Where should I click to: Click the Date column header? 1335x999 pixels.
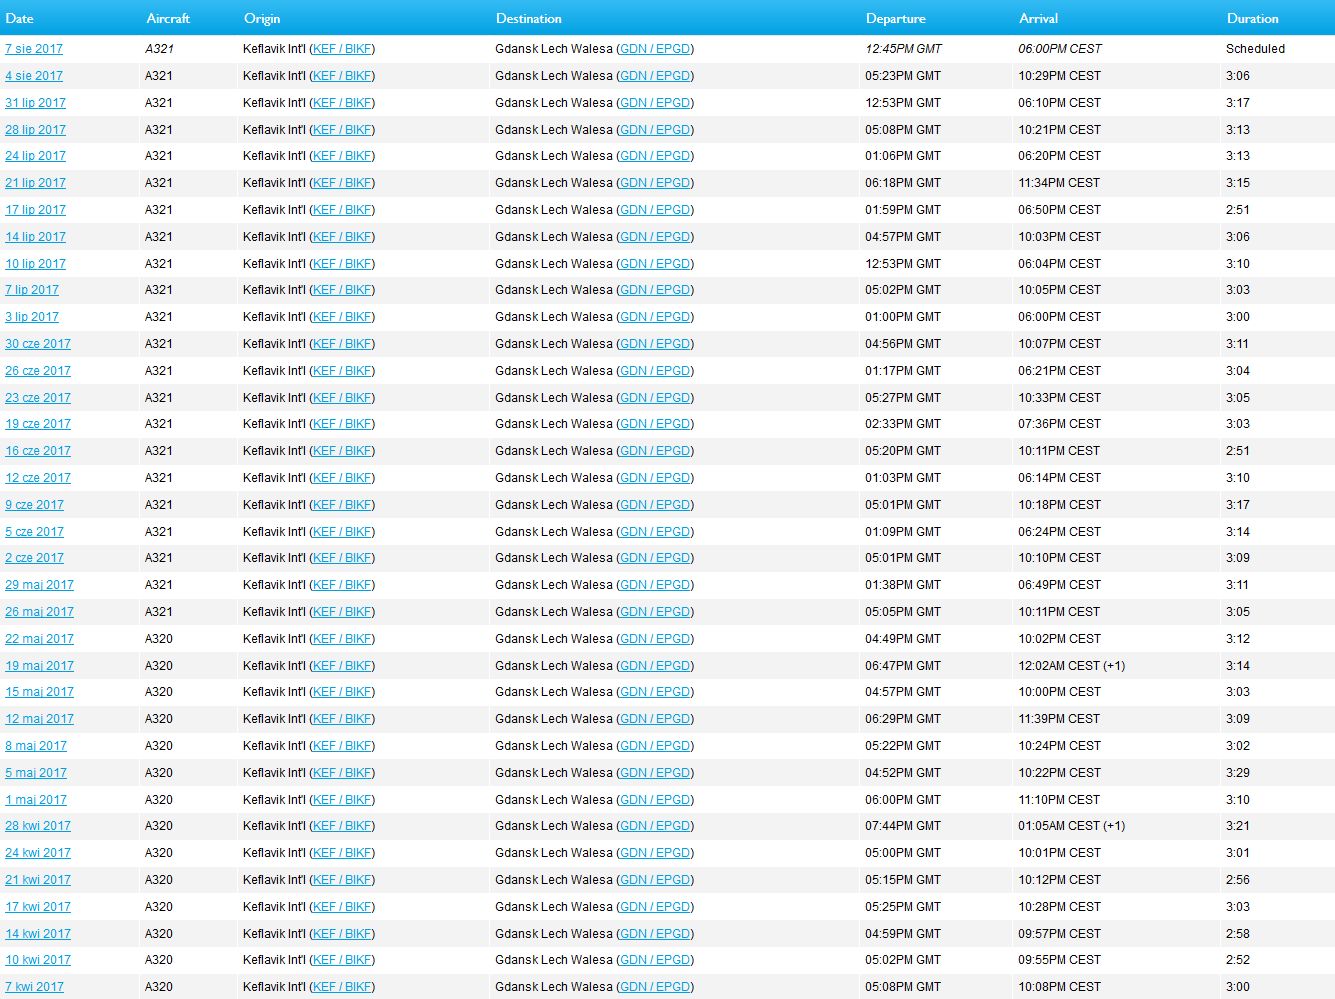[19, 18]
